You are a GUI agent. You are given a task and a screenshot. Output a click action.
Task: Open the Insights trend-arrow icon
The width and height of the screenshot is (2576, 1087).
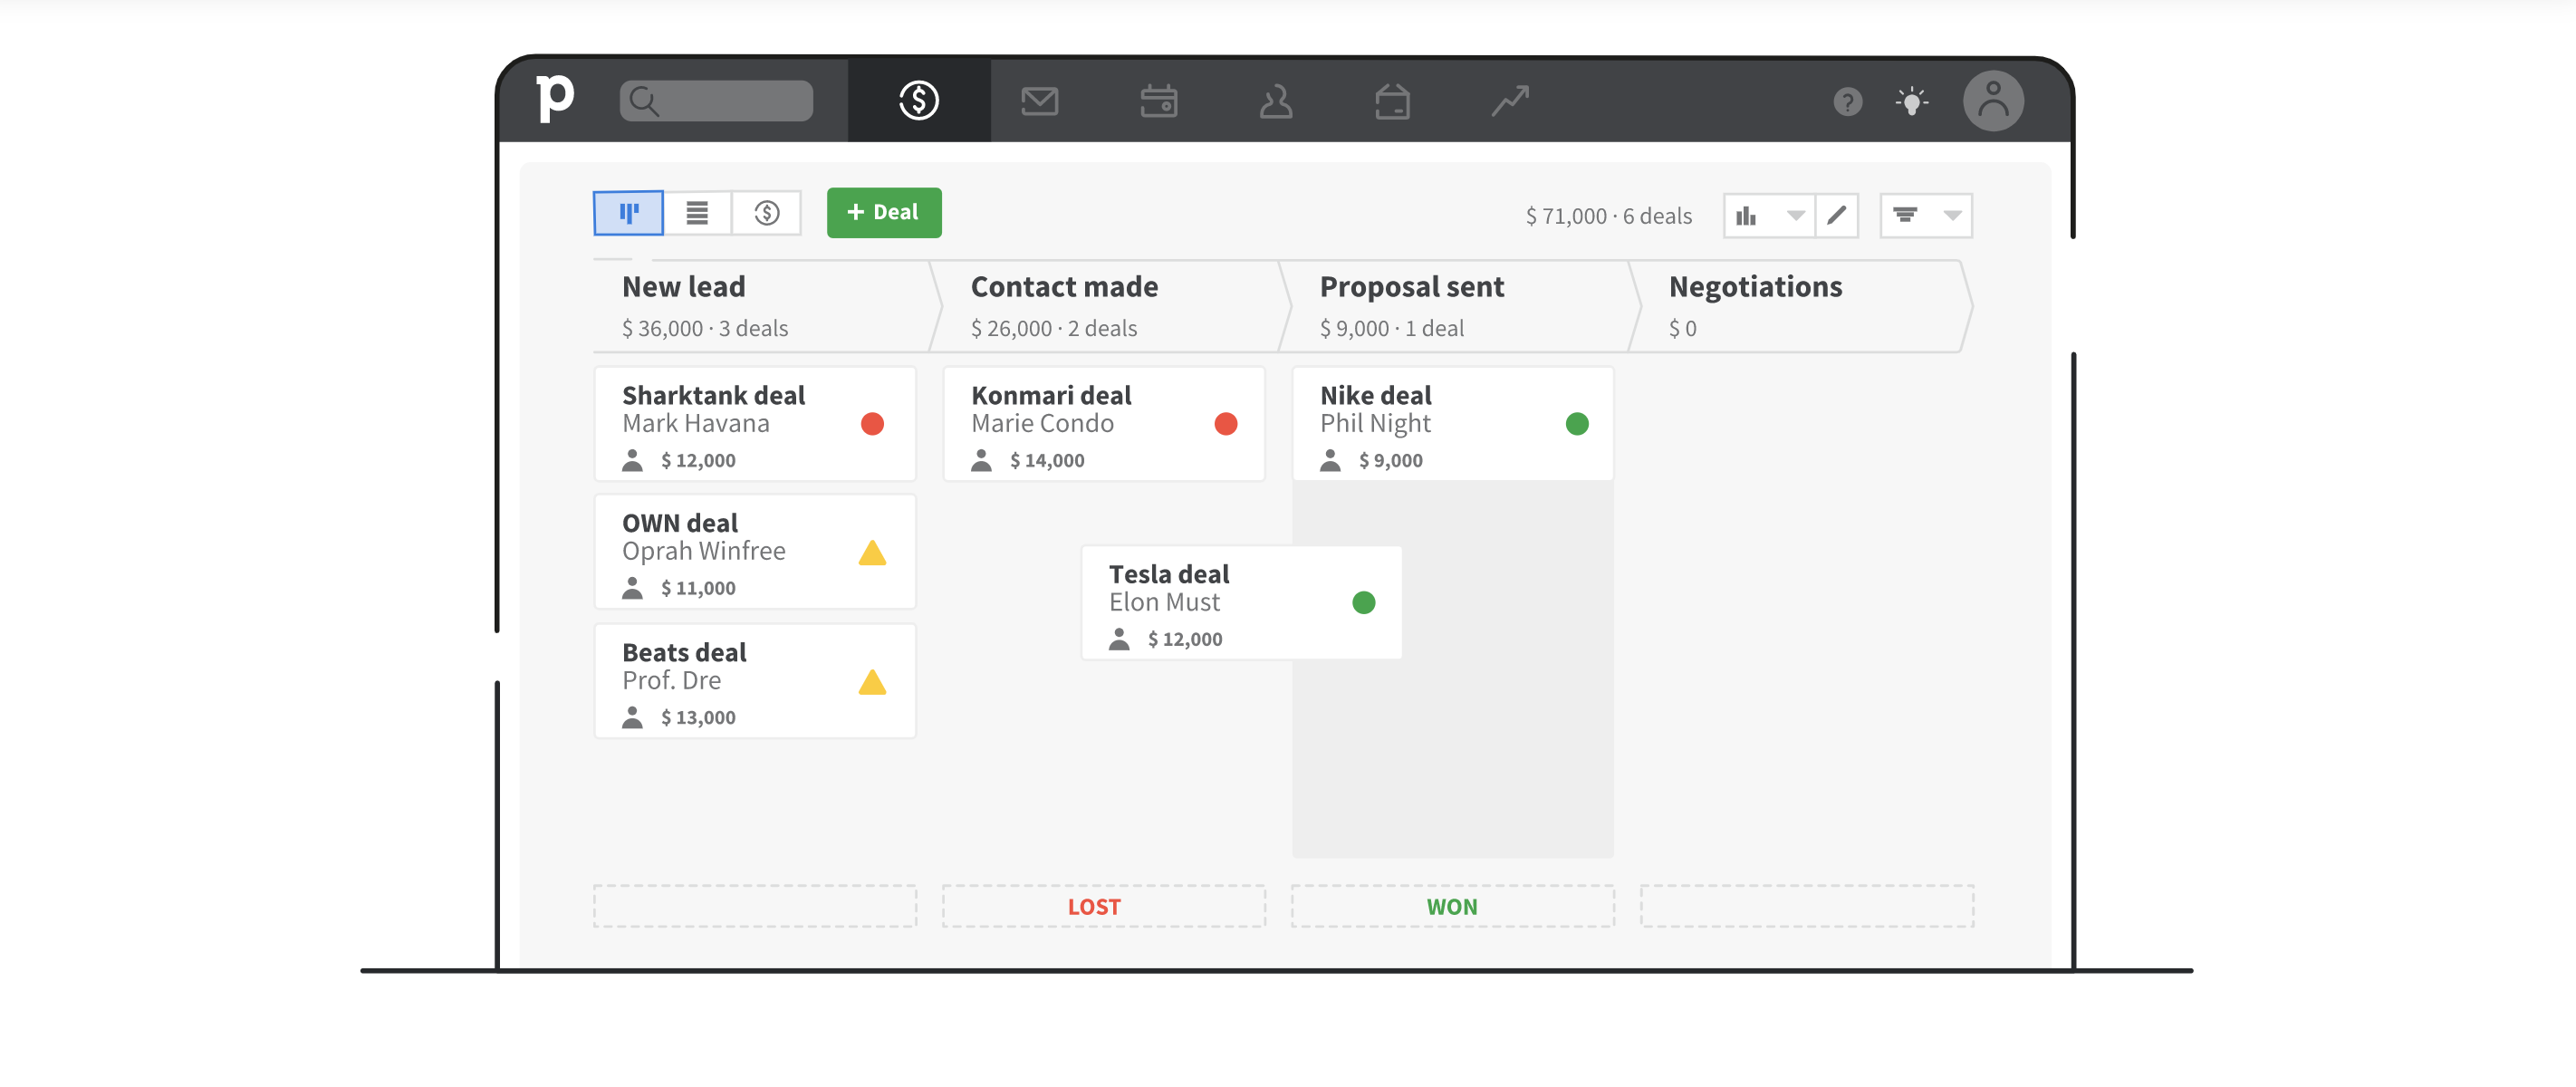click(1510, 101)
